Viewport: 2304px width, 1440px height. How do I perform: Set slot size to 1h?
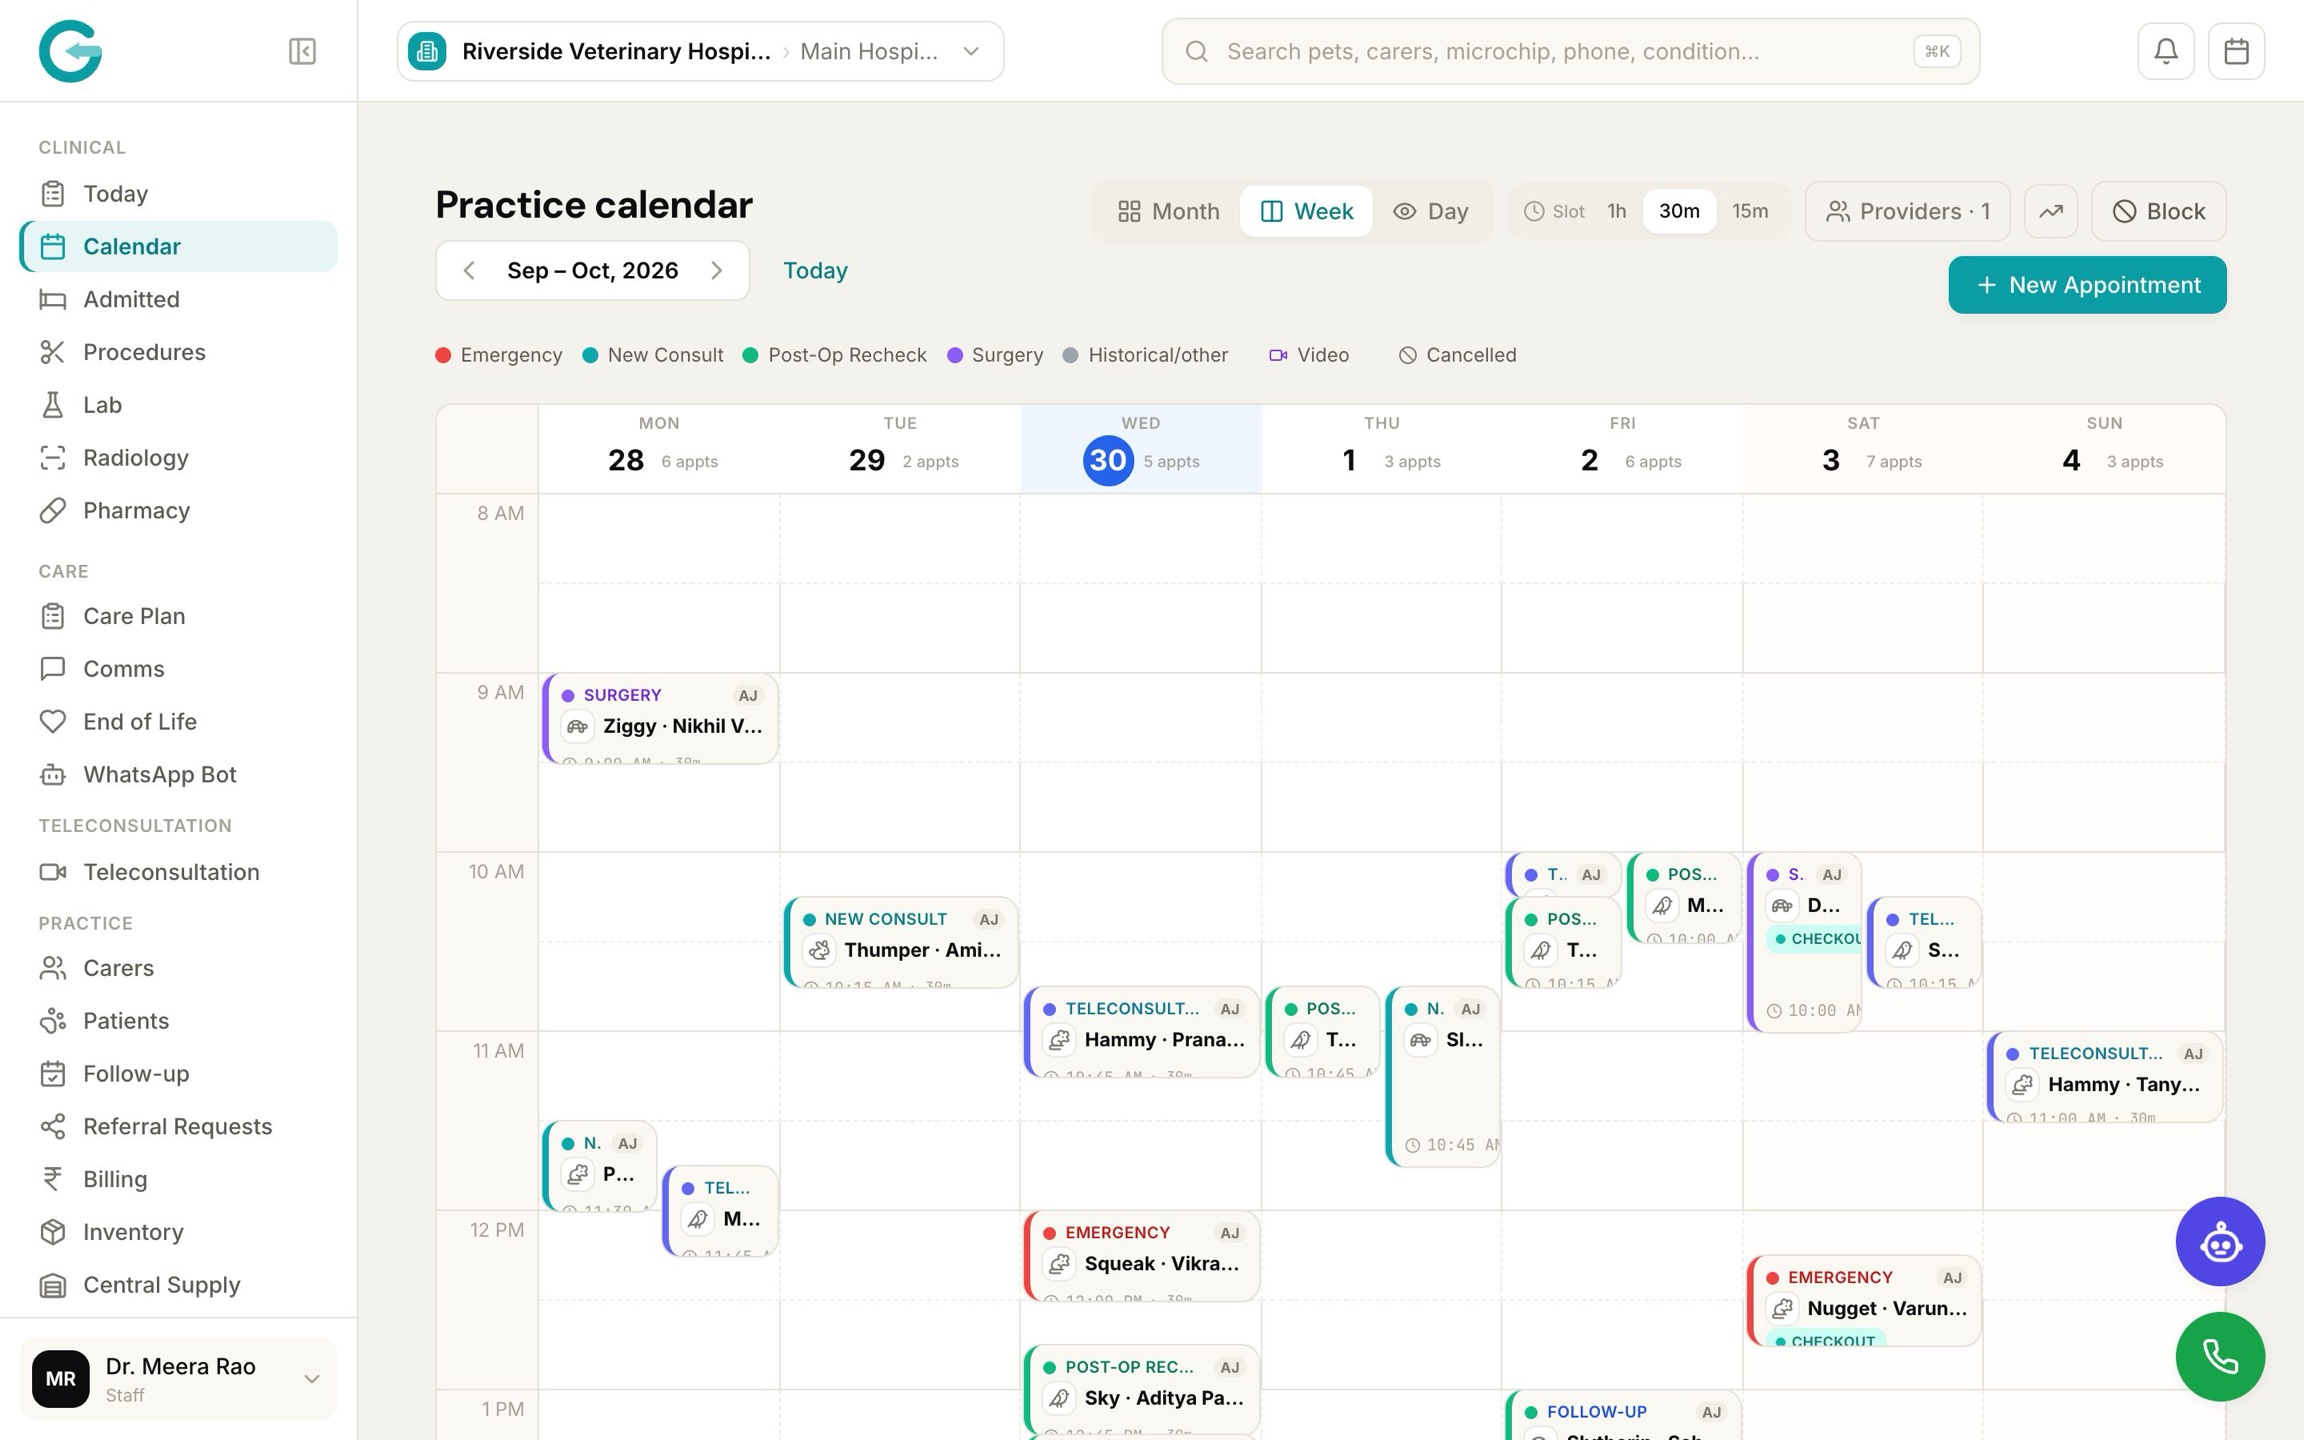pos(1617,211)
